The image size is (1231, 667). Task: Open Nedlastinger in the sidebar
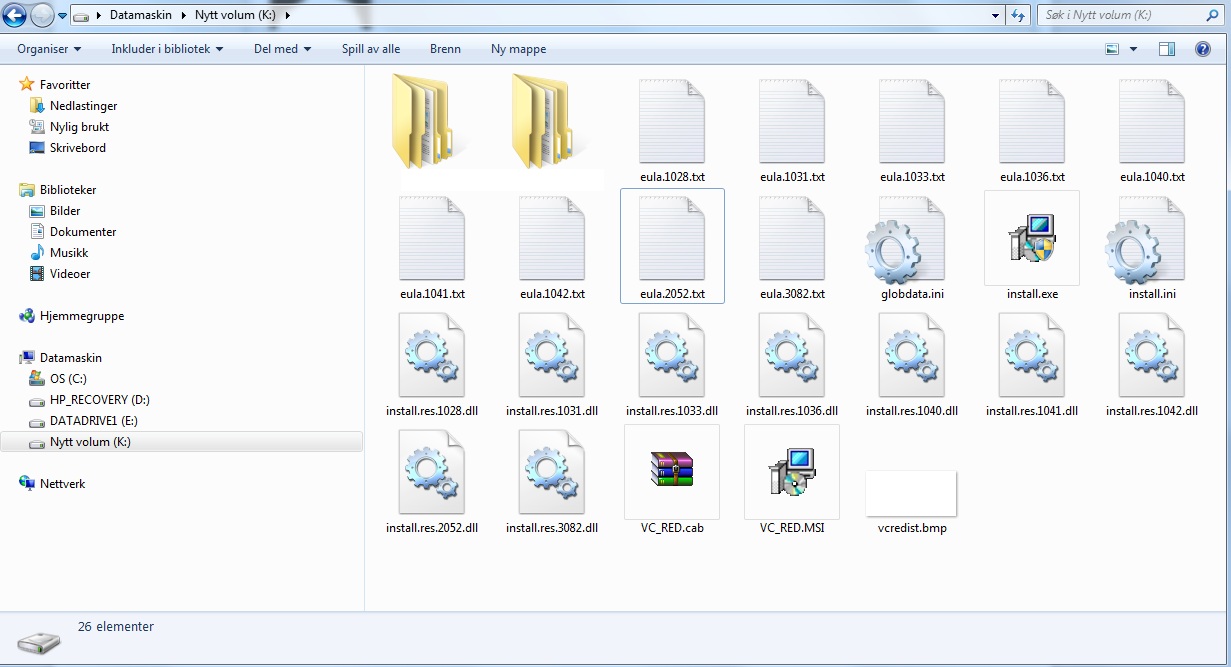(x=84, y=106)
